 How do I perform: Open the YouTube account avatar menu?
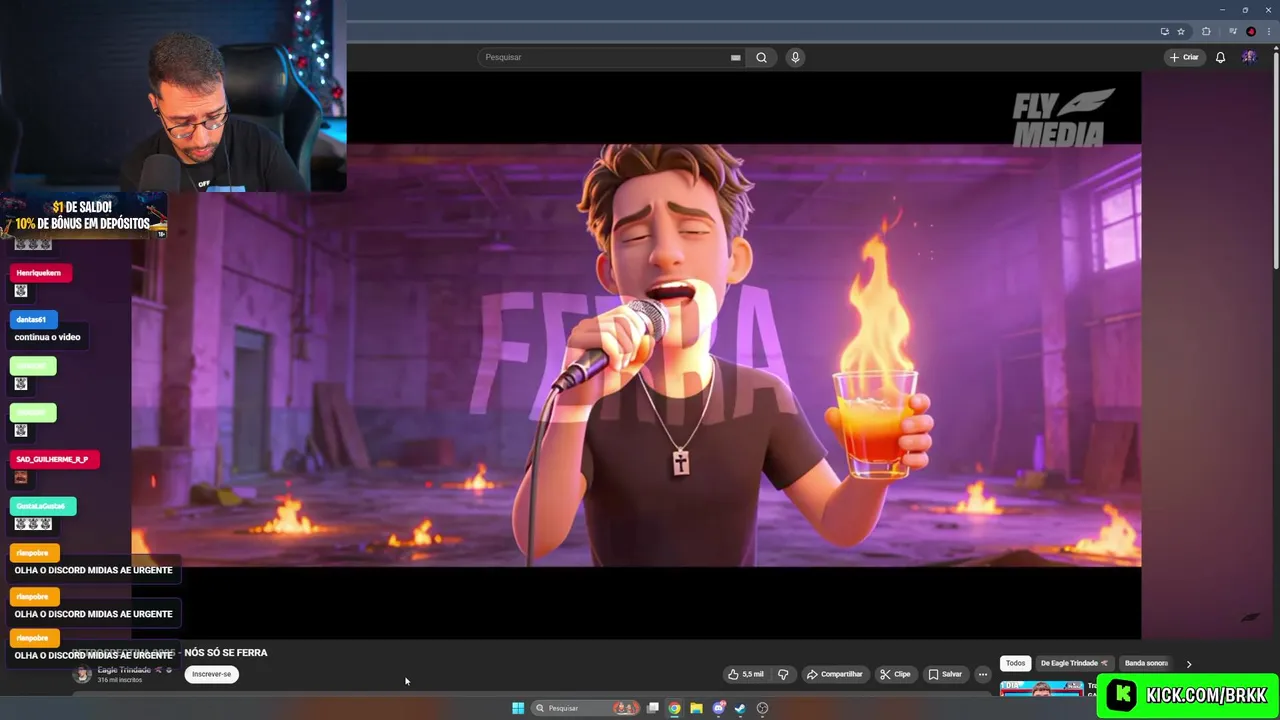pos(1249,57)
